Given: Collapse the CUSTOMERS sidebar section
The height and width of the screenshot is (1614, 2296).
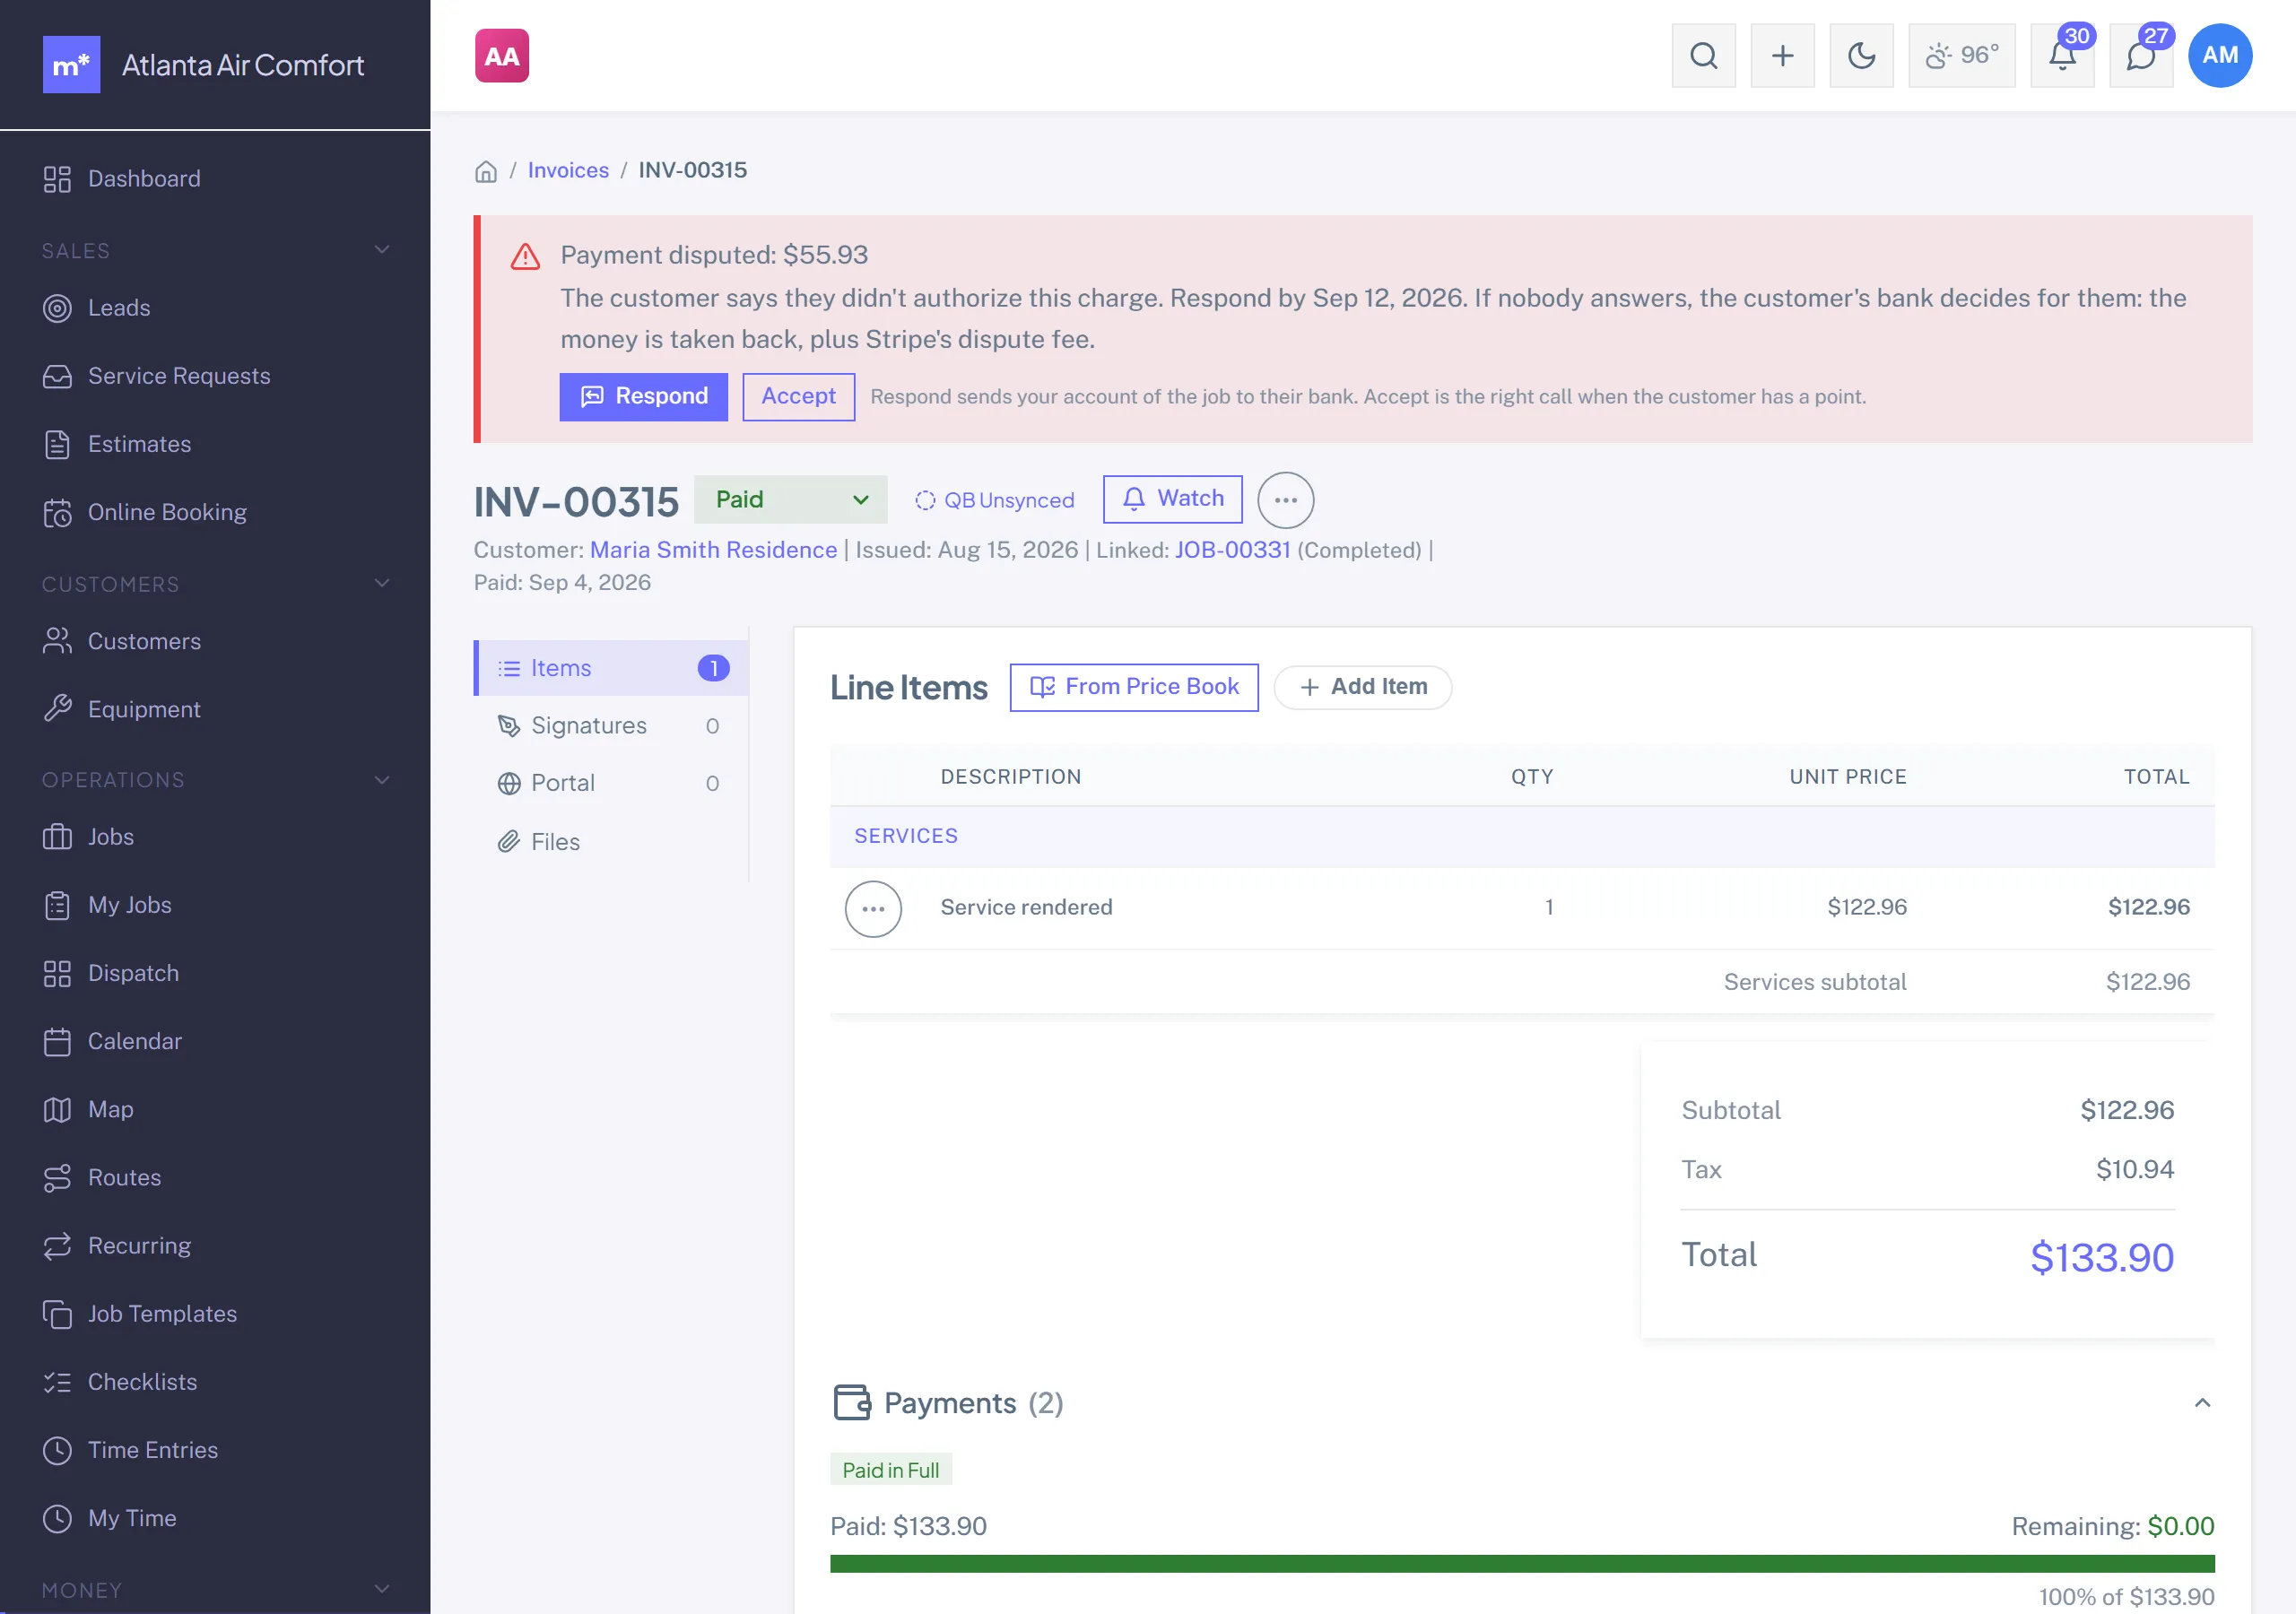Looking at the screenshot, I should (x=381, y=584).
